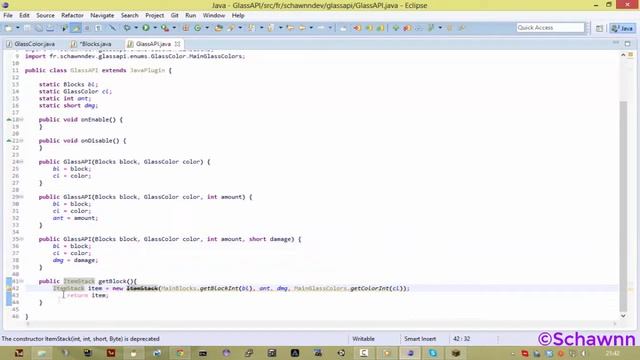Open the Navigate menu

[102, 15]
